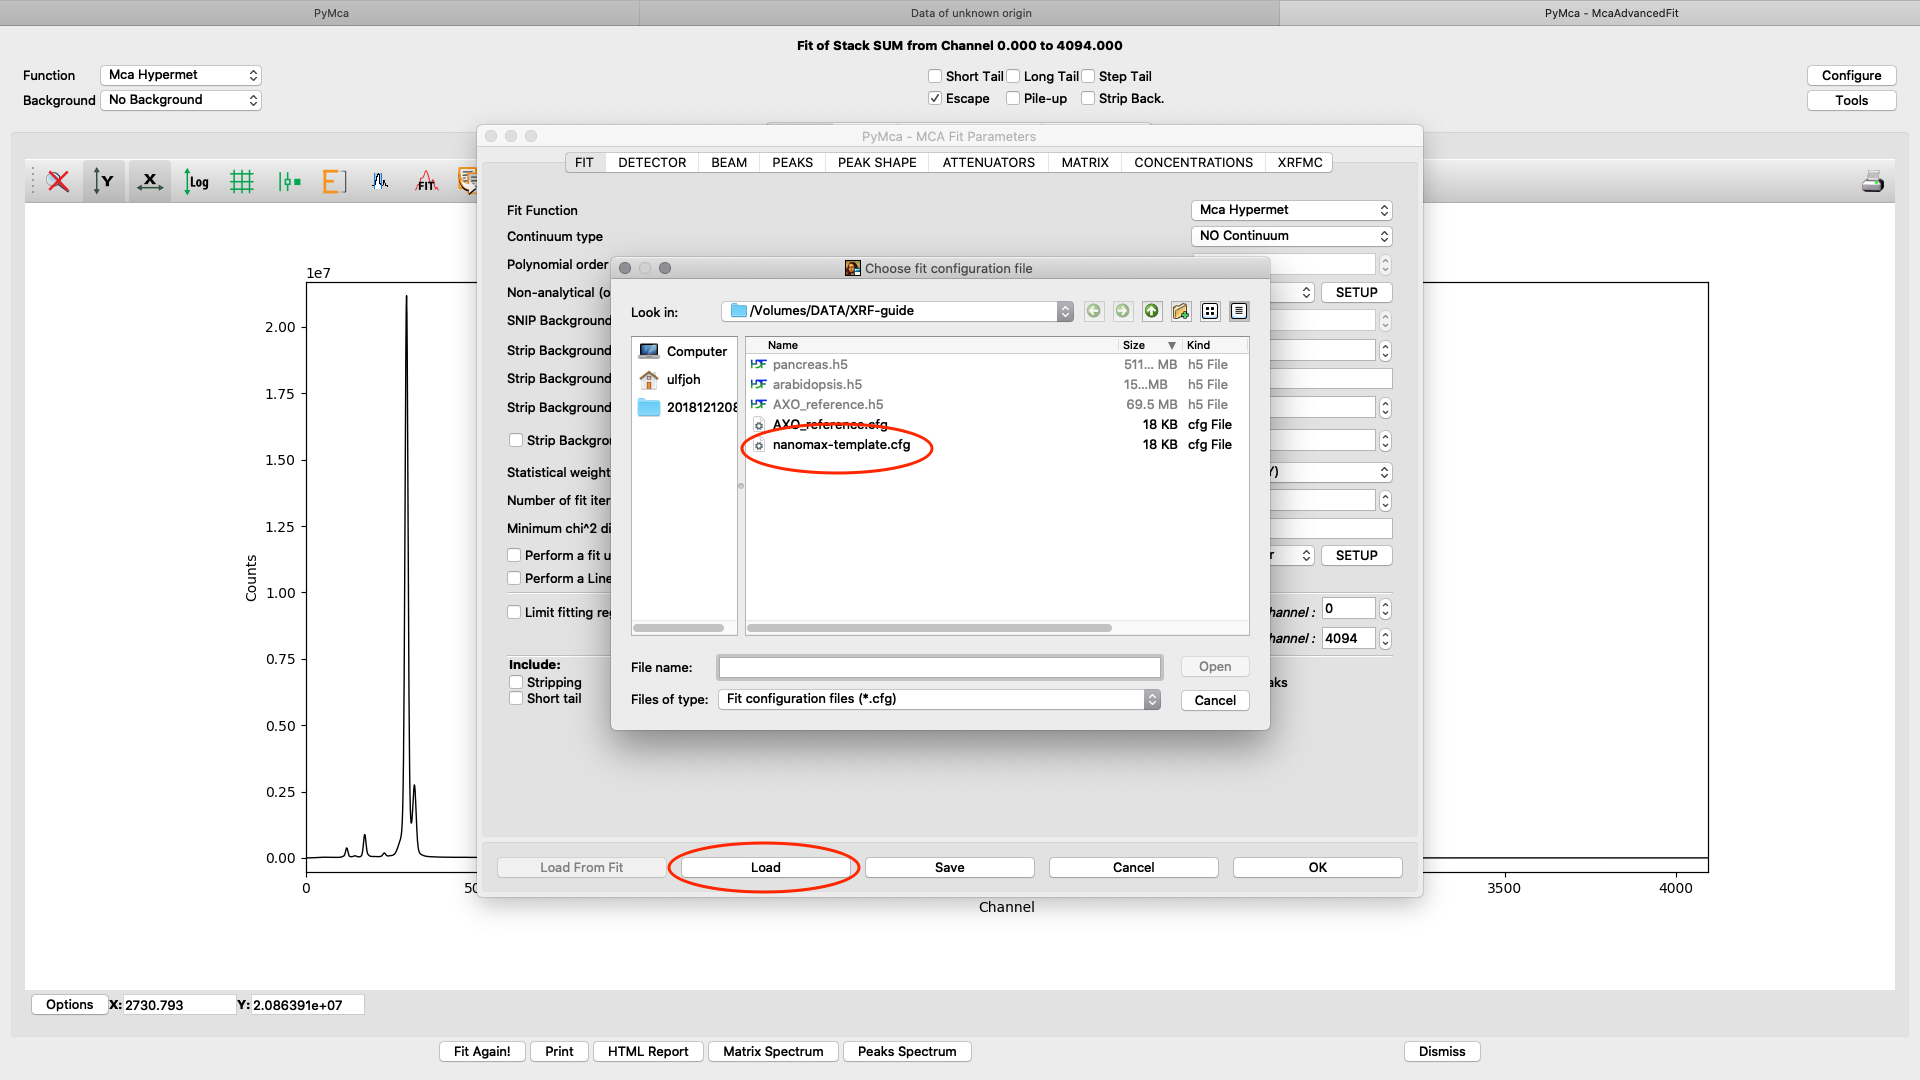1920x1080 pixels.
Task: Switch to PEAK SHAPE tab
Action: tap(877, 162)
